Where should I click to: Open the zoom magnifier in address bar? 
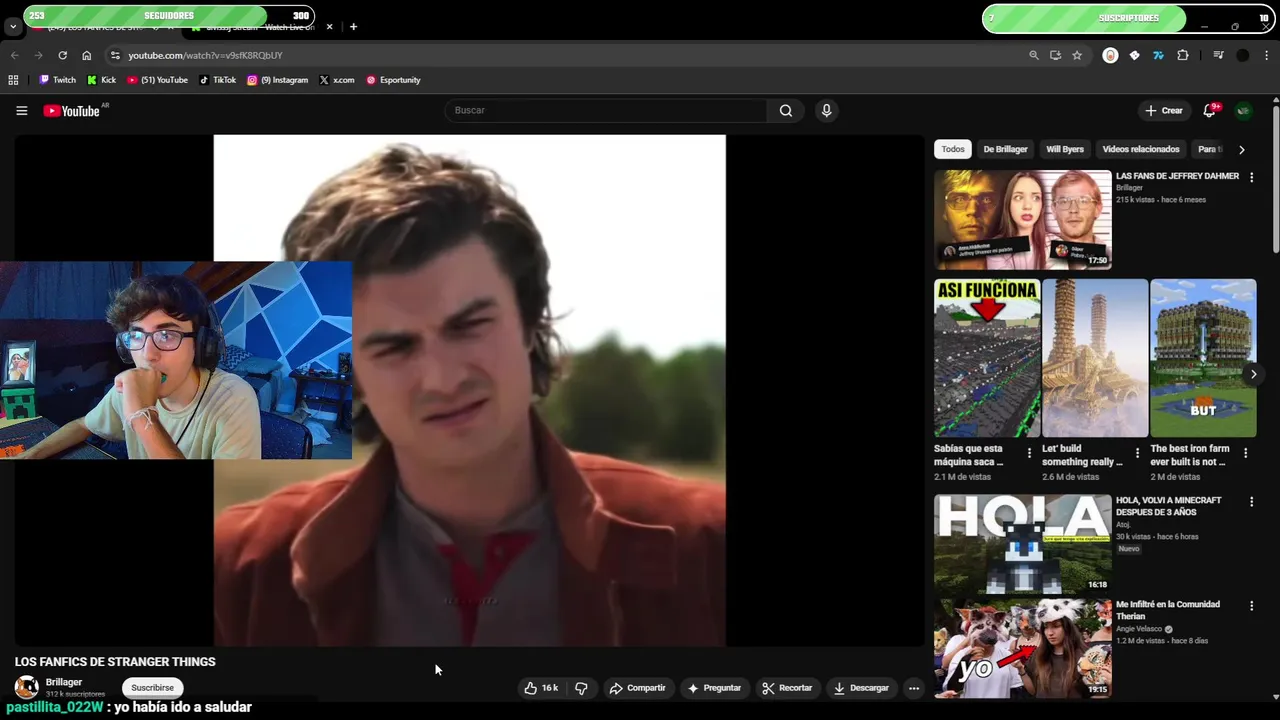click(1034, 55)
